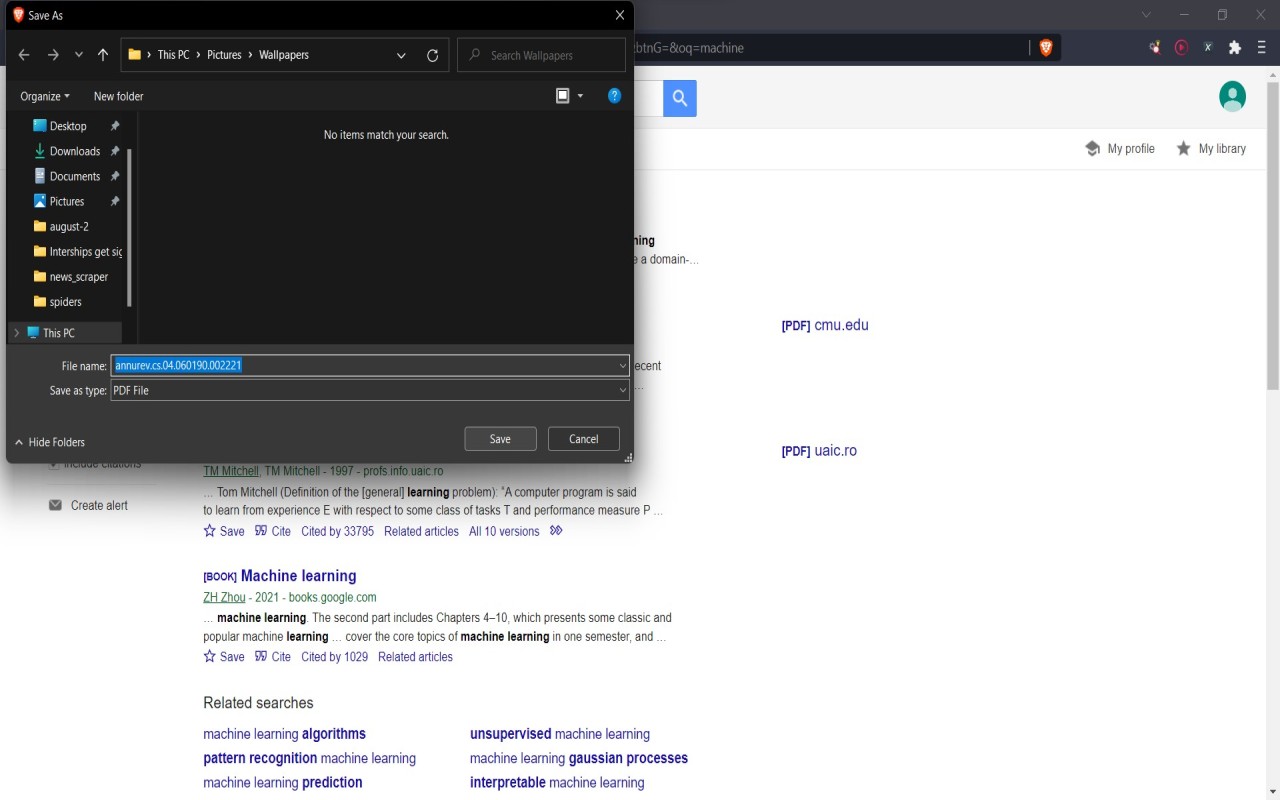Open the Save as type dropdown
The width and height of the screenshot is (1280, 800).
[x=622, y=390]
